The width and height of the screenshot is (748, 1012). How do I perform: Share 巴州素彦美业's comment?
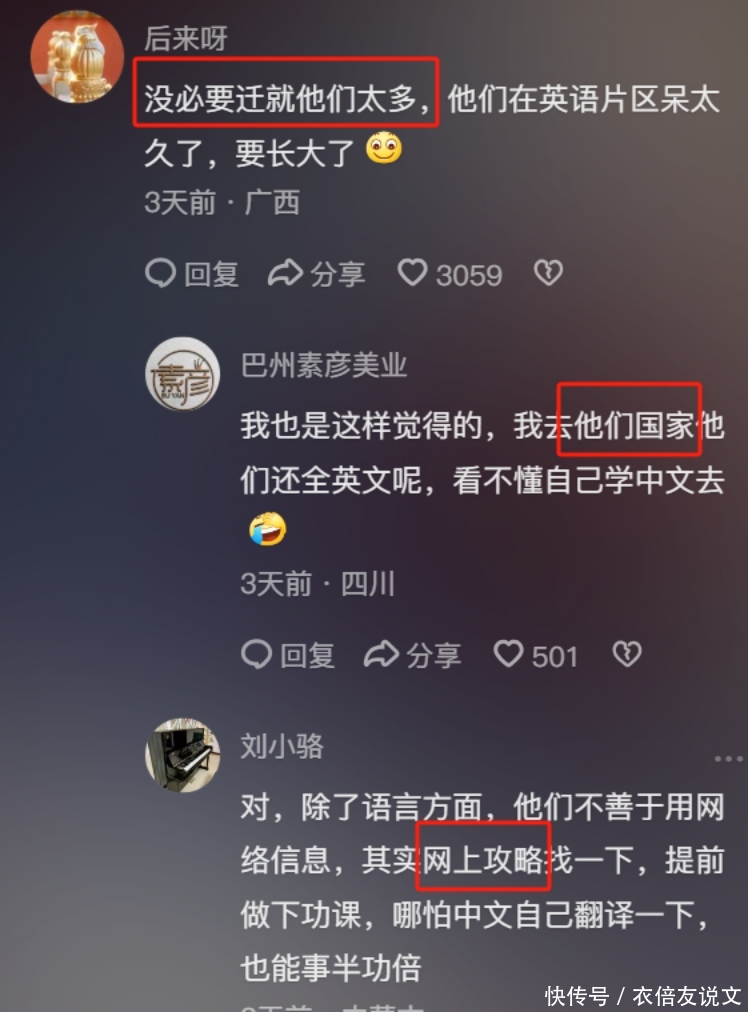click(x=412, y=655)
